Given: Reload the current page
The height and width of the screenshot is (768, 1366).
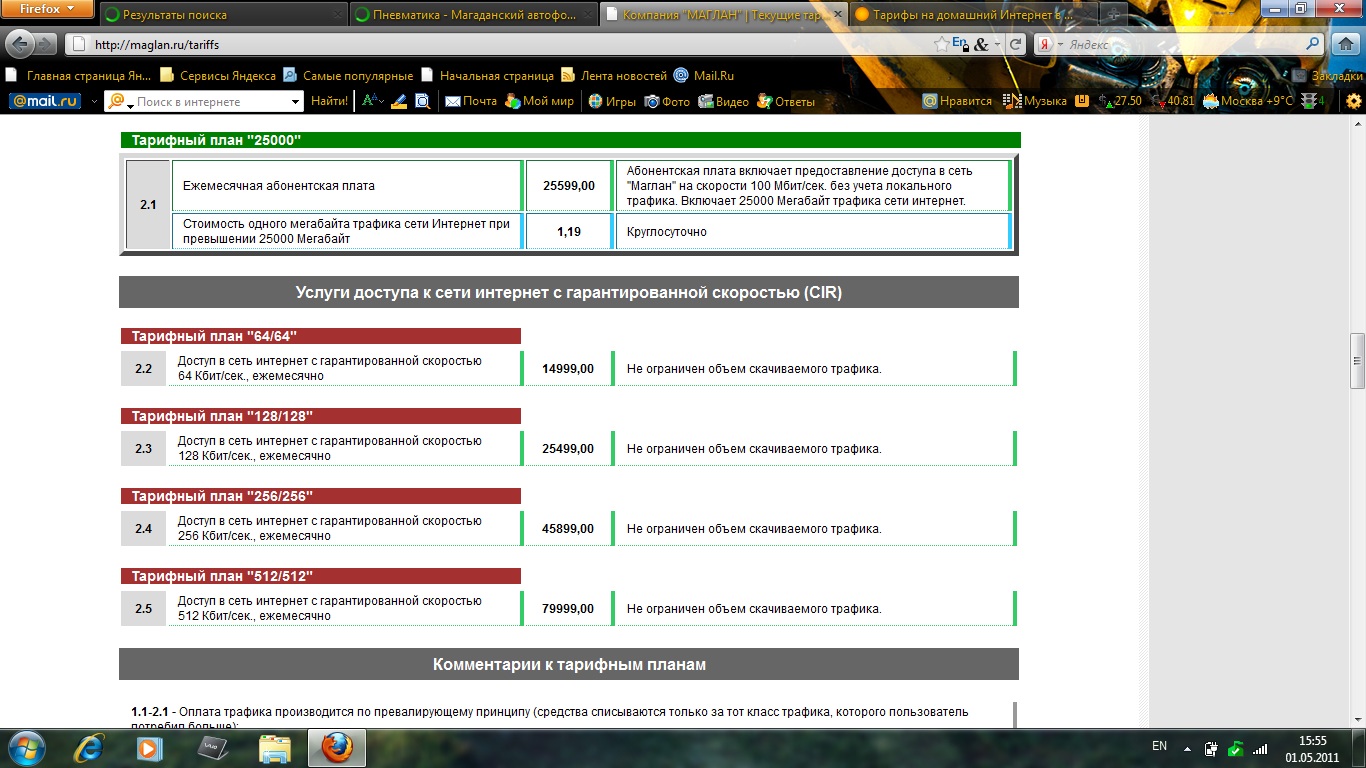Looking at the screenshot, I should [1015, 44].
